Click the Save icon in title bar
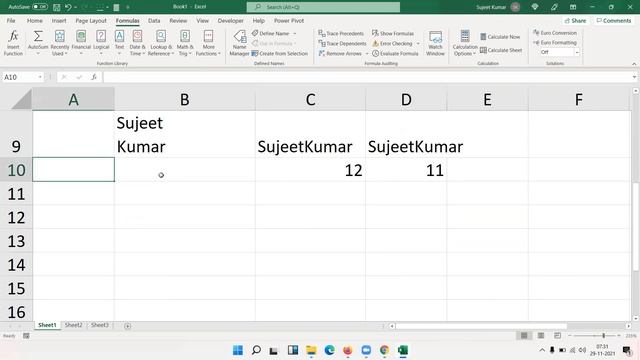640x360 pixels. [x=57, y=7]
